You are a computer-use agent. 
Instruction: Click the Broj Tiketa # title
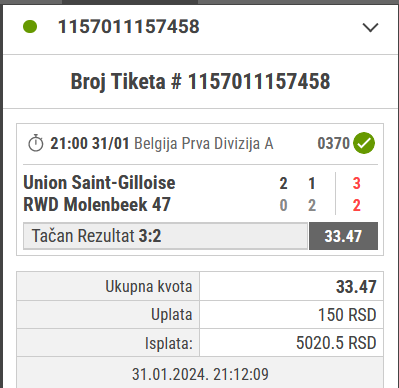[200, 81]
